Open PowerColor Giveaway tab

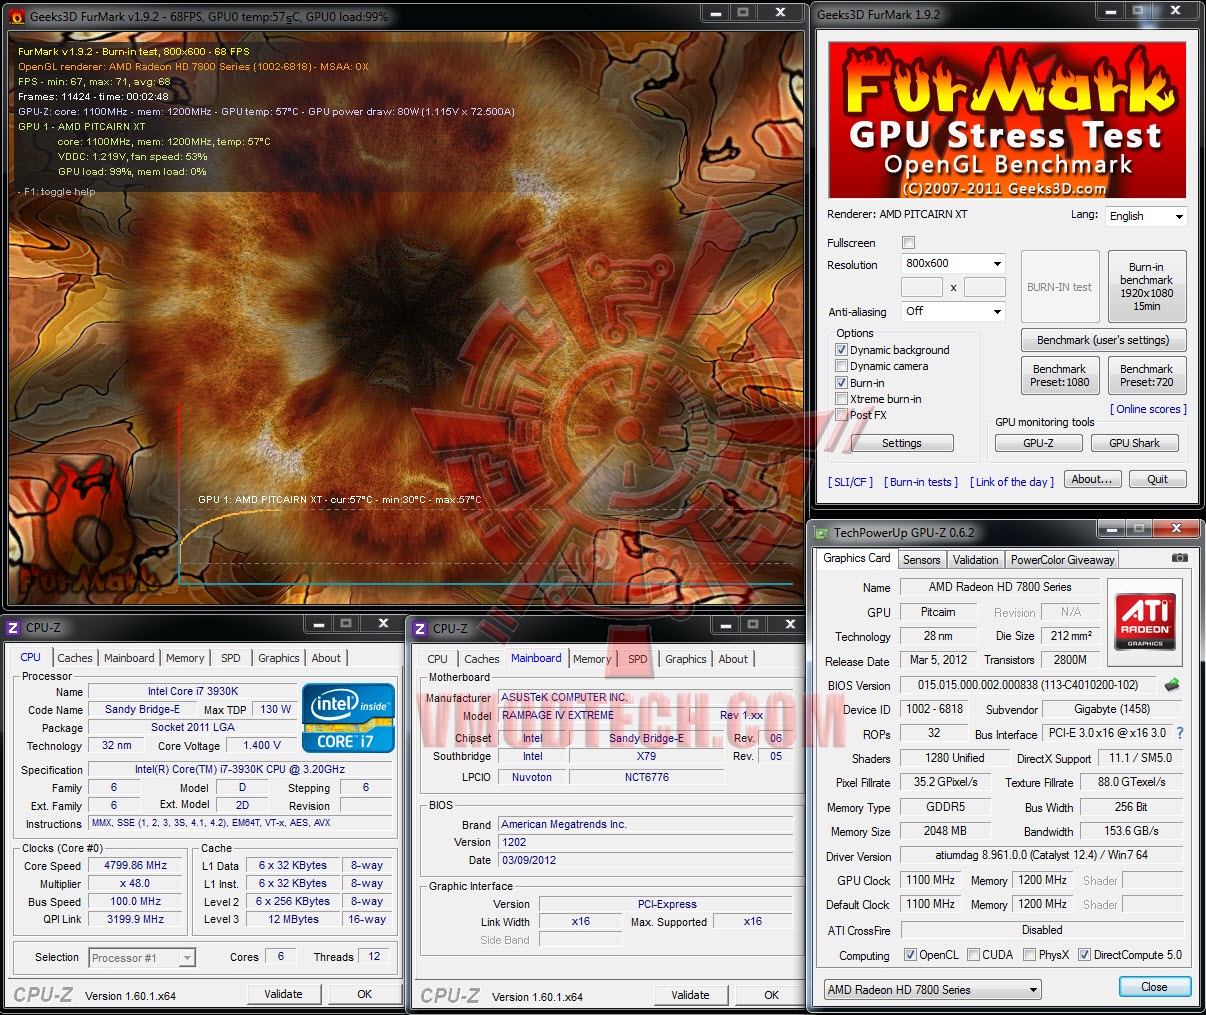click(x=1062, y=560)
